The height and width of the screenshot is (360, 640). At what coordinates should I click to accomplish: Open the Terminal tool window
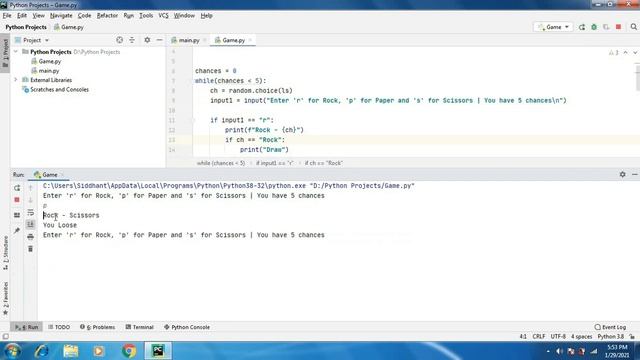(140, 327)
